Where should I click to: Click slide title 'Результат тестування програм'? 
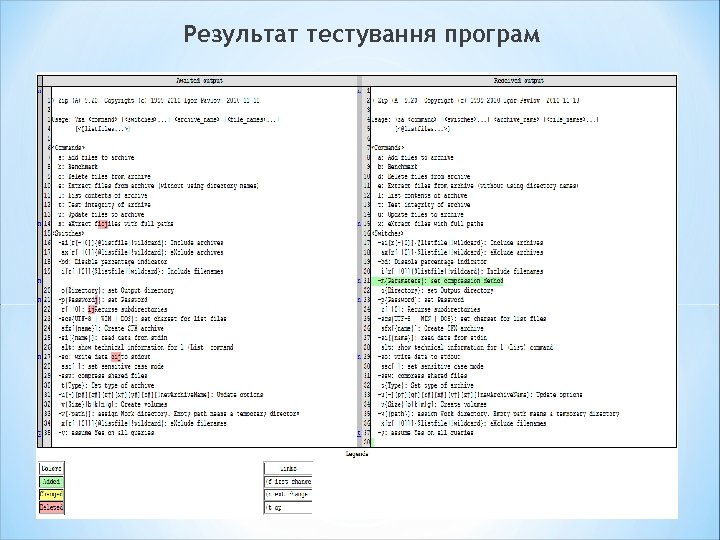(362, 35)
